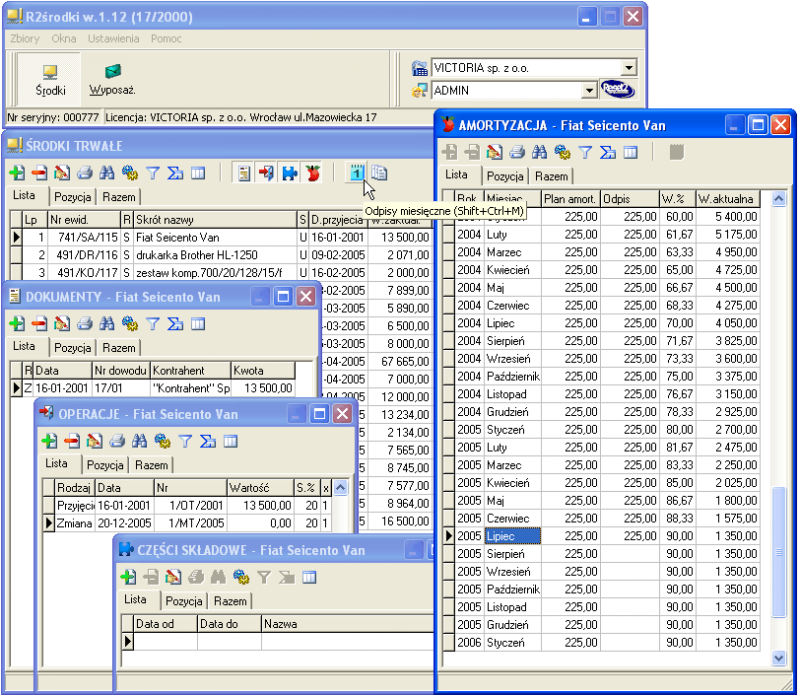Open the Ustawienia menu
The width and height of the screenshot is (800, 695).
click(113, 39)
